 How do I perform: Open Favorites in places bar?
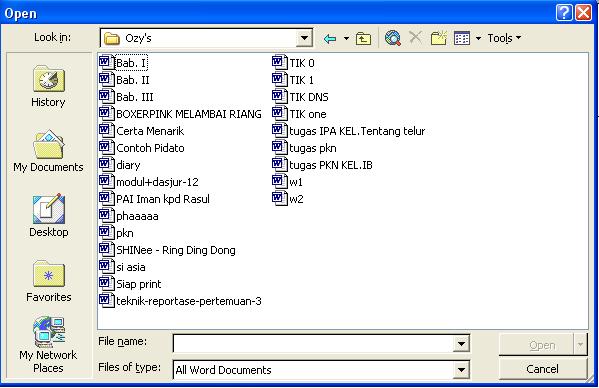pos(49,281)
